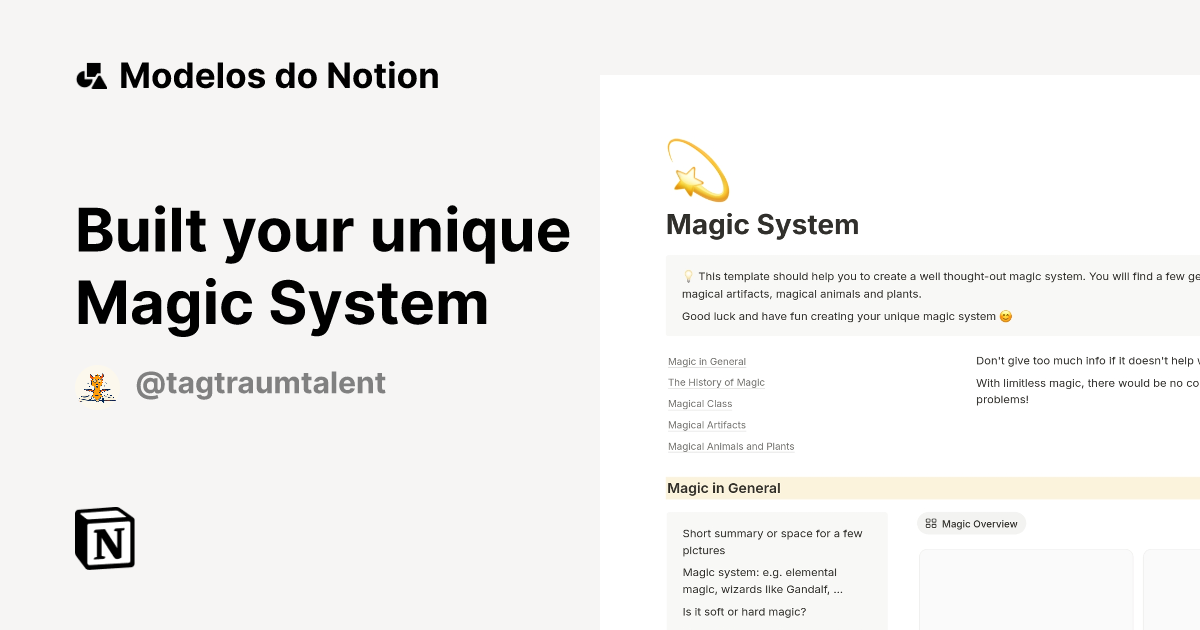The image size is (1200, 630).
Task: Open the Magical Artifacts link
Action: pyautogui.click(x=707, y=425)
